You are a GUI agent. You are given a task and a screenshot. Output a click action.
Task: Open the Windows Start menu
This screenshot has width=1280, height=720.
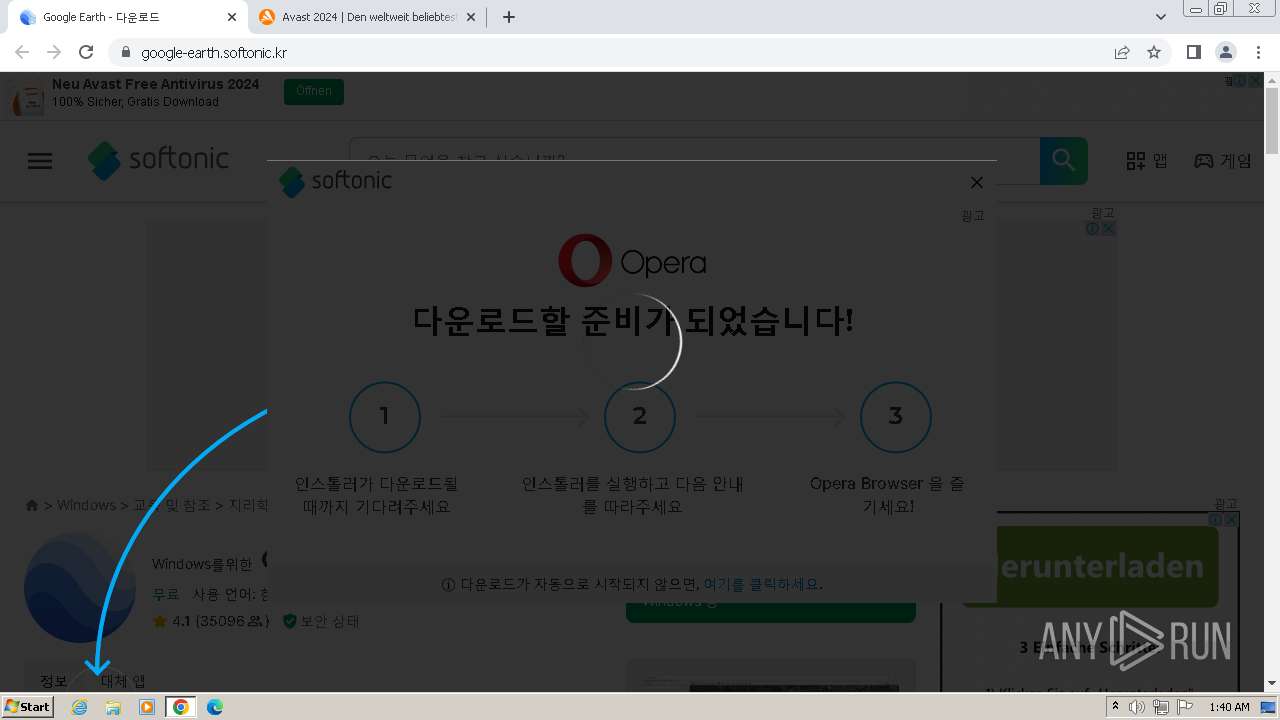point(27,706)
